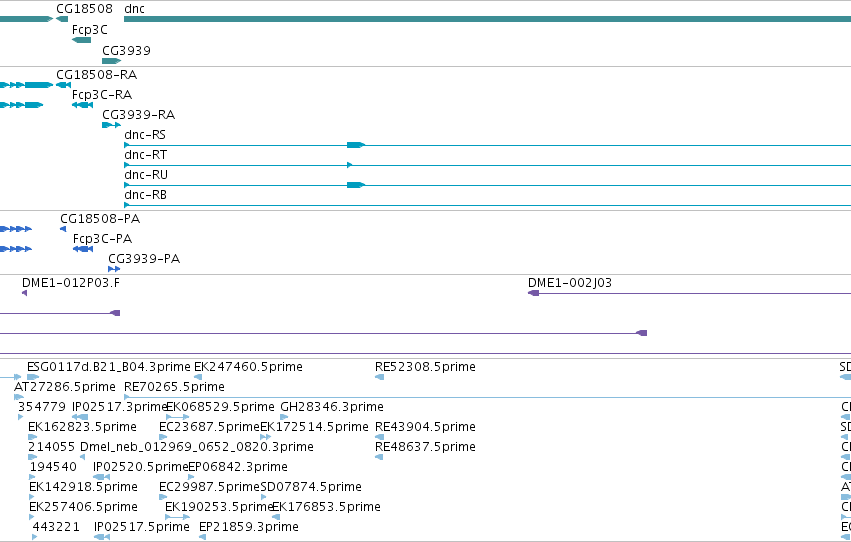Select the RE70265.5prime EST label
This screenshot has width=851, height=542.
[x=174, y=387]
